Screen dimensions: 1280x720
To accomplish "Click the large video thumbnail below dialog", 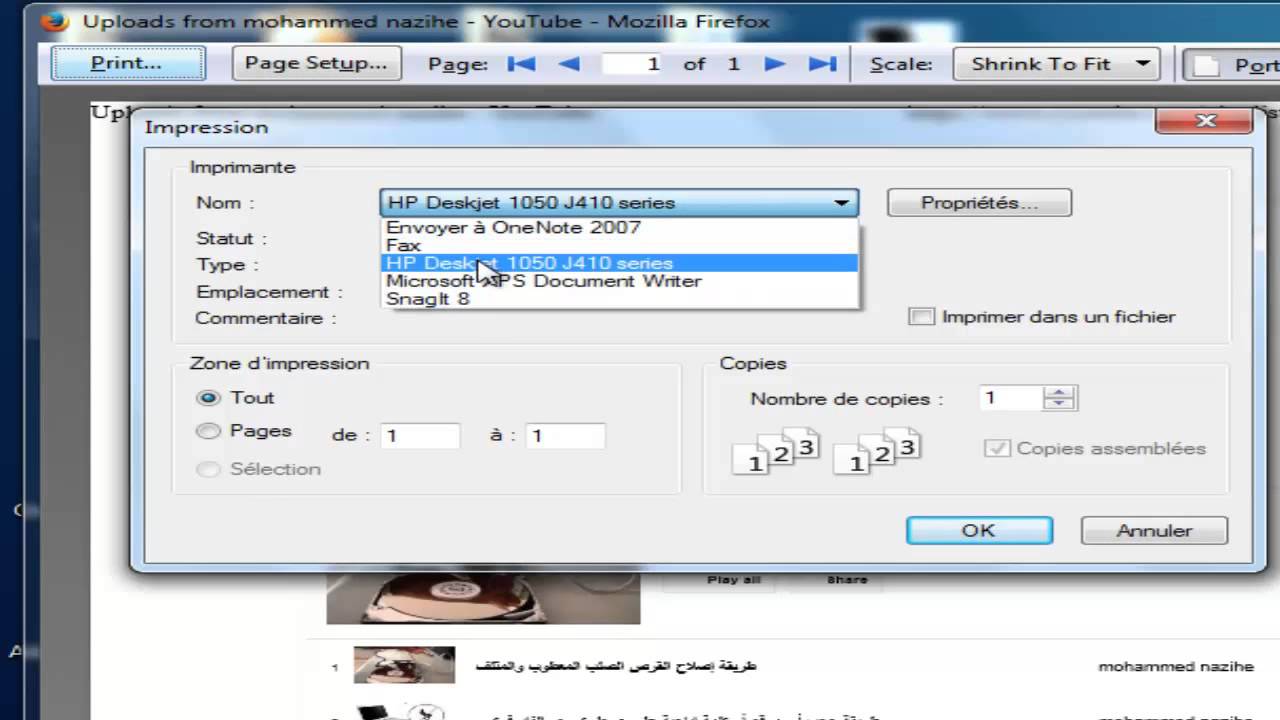I will (x=483, y=598).
